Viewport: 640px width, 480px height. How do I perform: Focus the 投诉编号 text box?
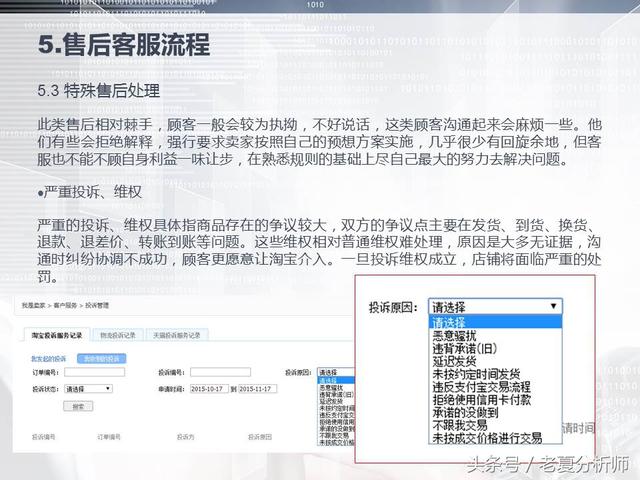click(220, 372)
